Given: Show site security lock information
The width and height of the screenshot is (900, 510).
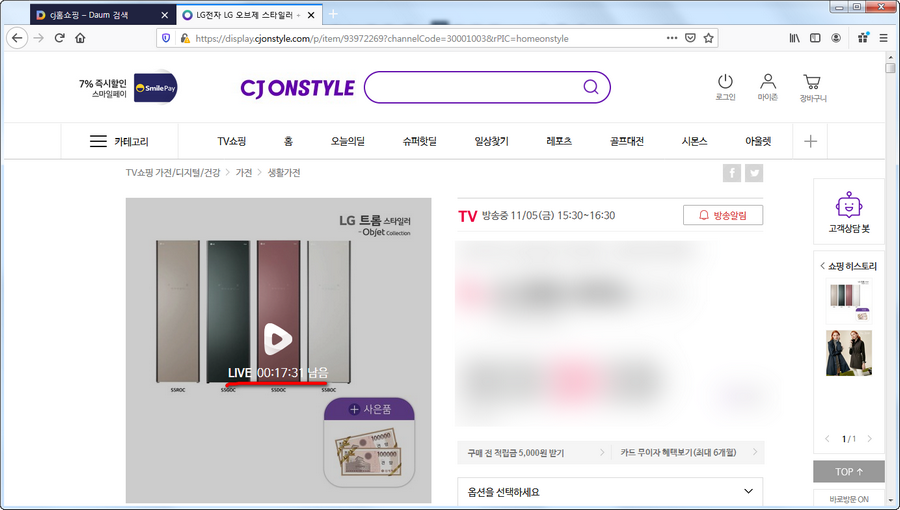Looking at the screenshot, I should [185, 38].
